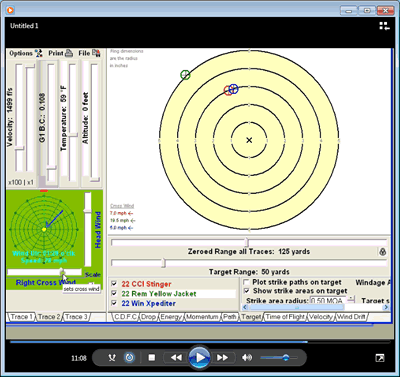
Task: Open the Trace 3 tab
Action: click(76, 317)
